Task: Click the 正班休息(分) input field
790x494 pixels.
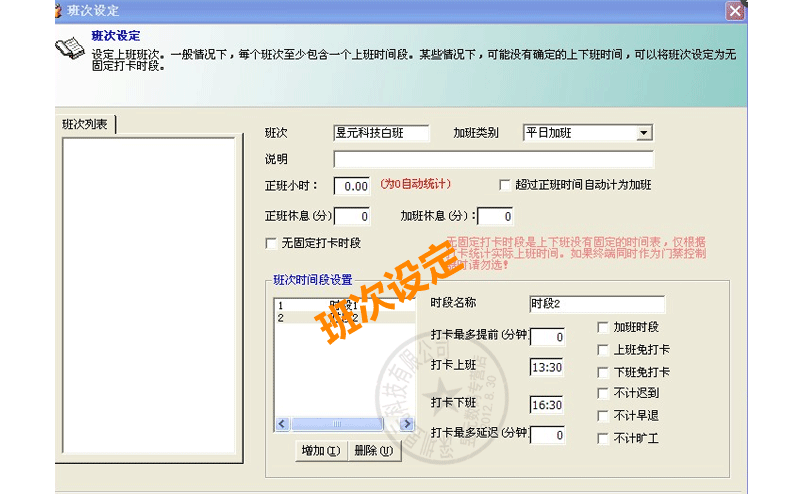Action: click(352, 216)
